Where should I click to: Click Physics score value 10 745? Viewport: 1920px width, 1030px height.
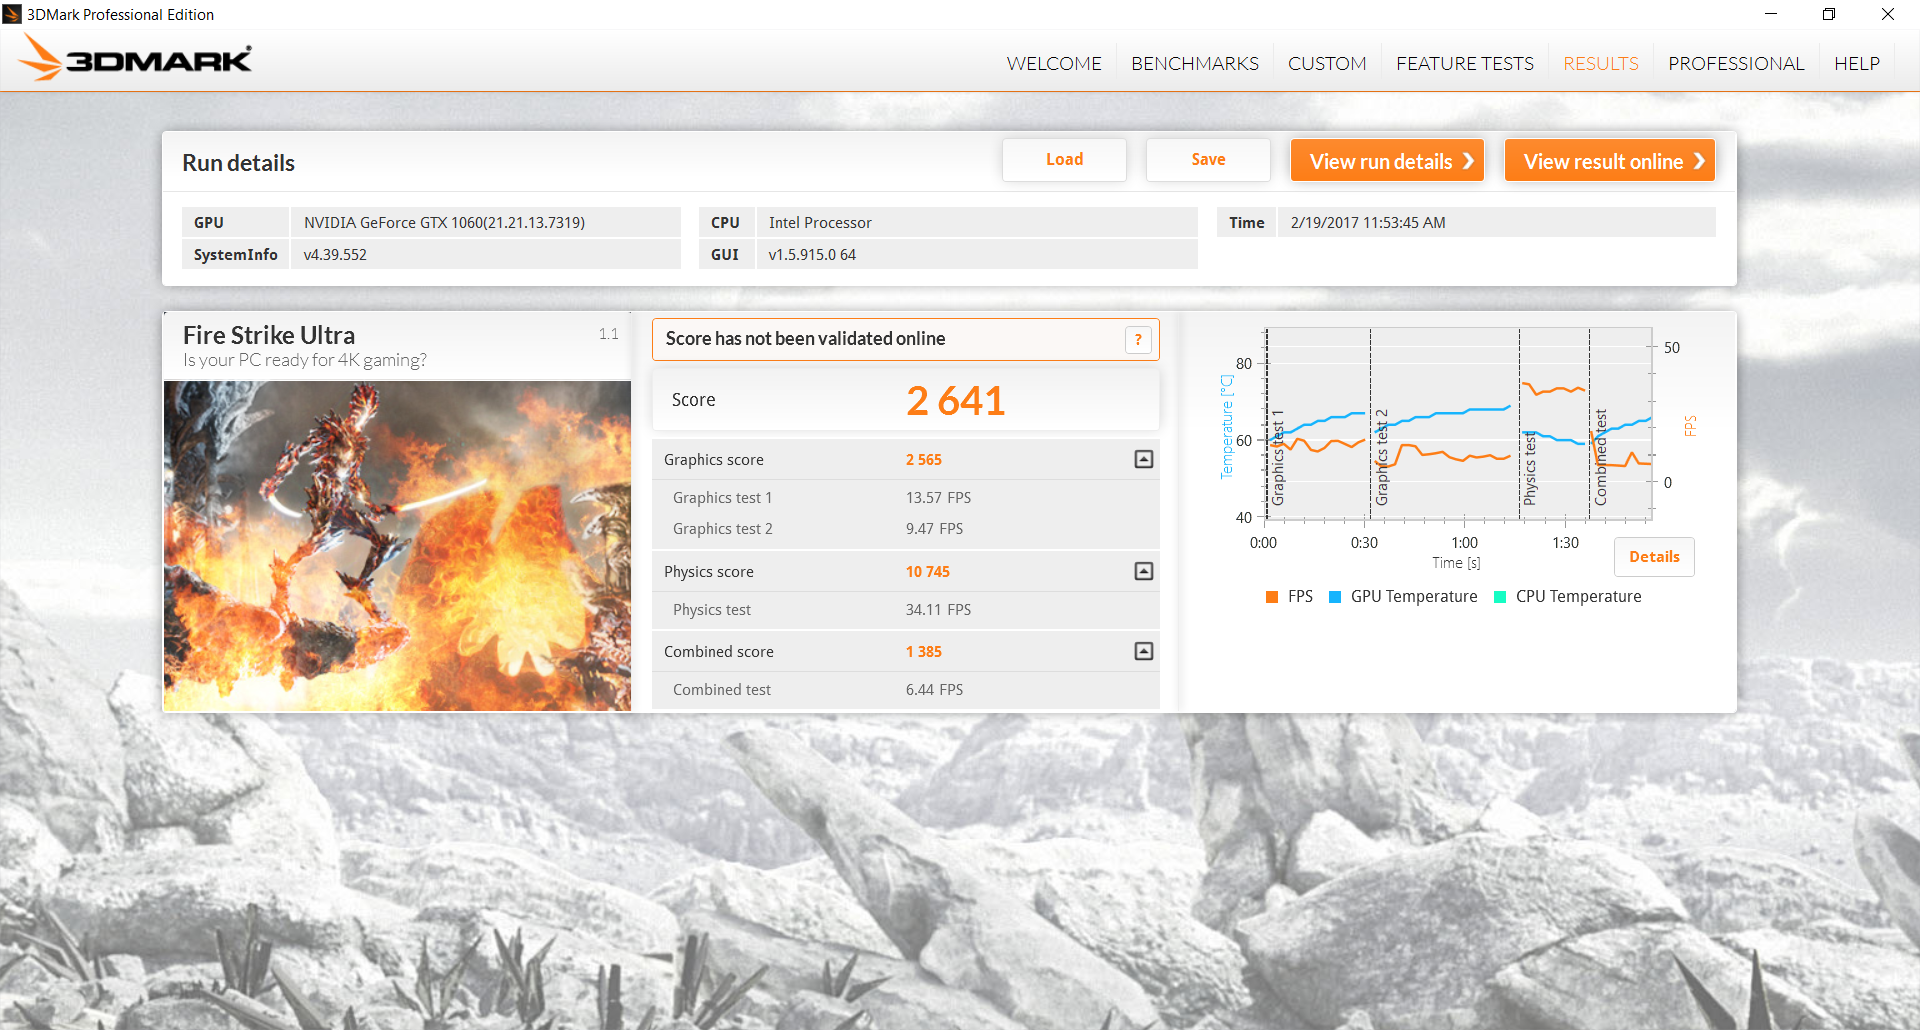928,572
